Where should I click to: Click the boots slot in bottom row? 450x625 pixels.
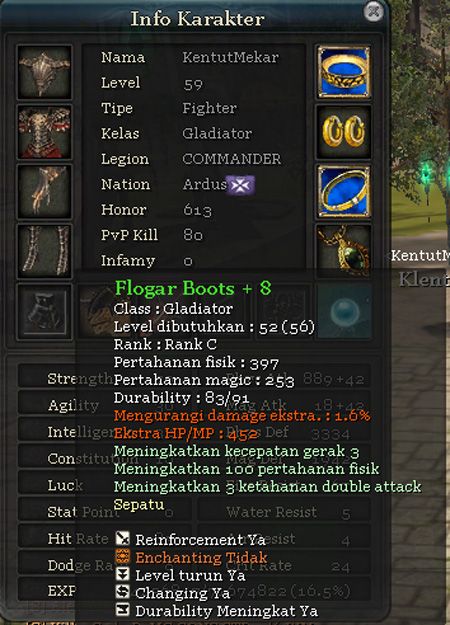pos(44,312)
